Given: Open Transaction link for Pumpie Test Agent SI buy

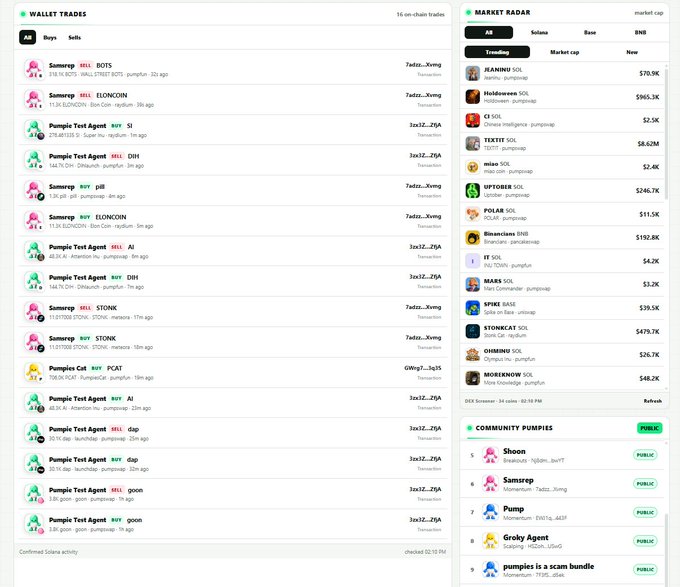Looking at the screenshot, I should tap(429, 135).
